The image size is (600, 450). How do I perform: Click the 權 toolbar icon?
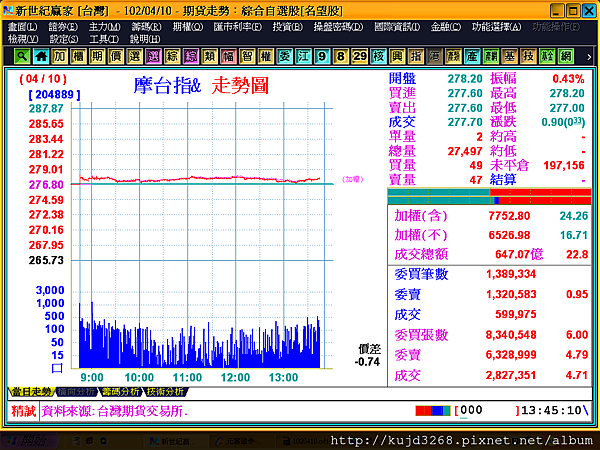click(x=266, y=56)
